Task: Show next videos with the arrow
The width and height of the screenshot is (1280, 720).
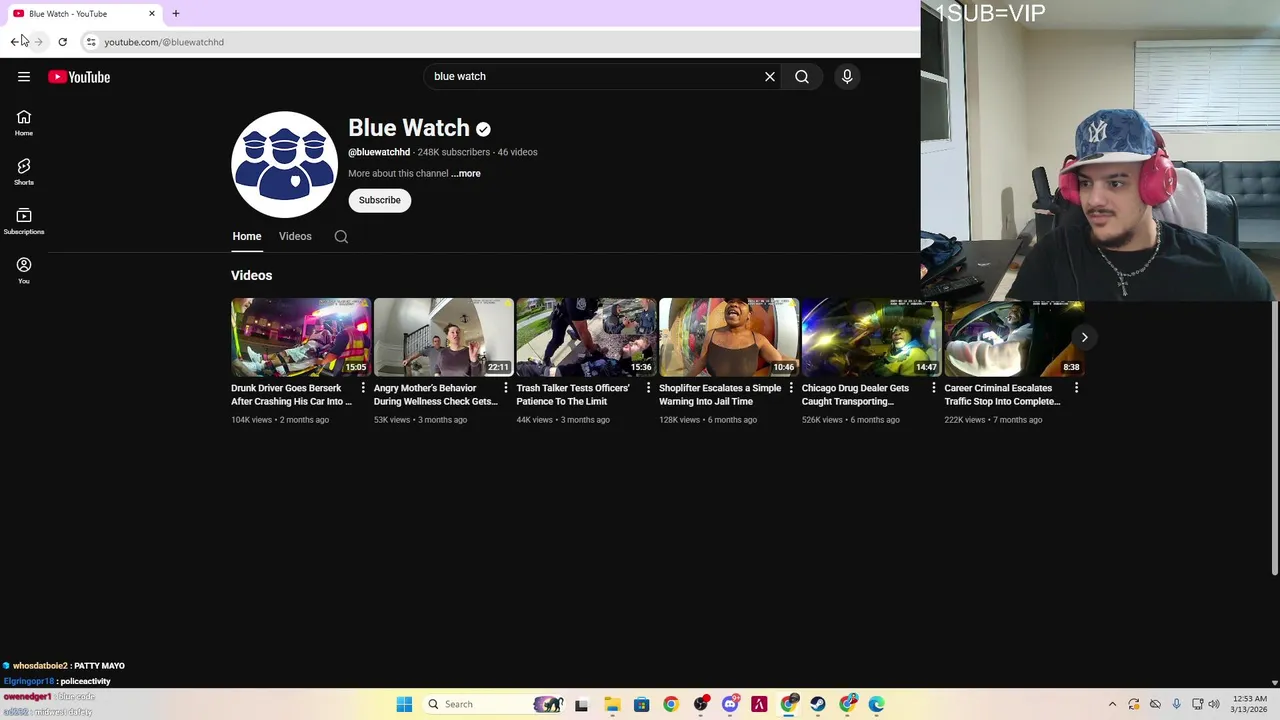Action: tap(1084, 337)
